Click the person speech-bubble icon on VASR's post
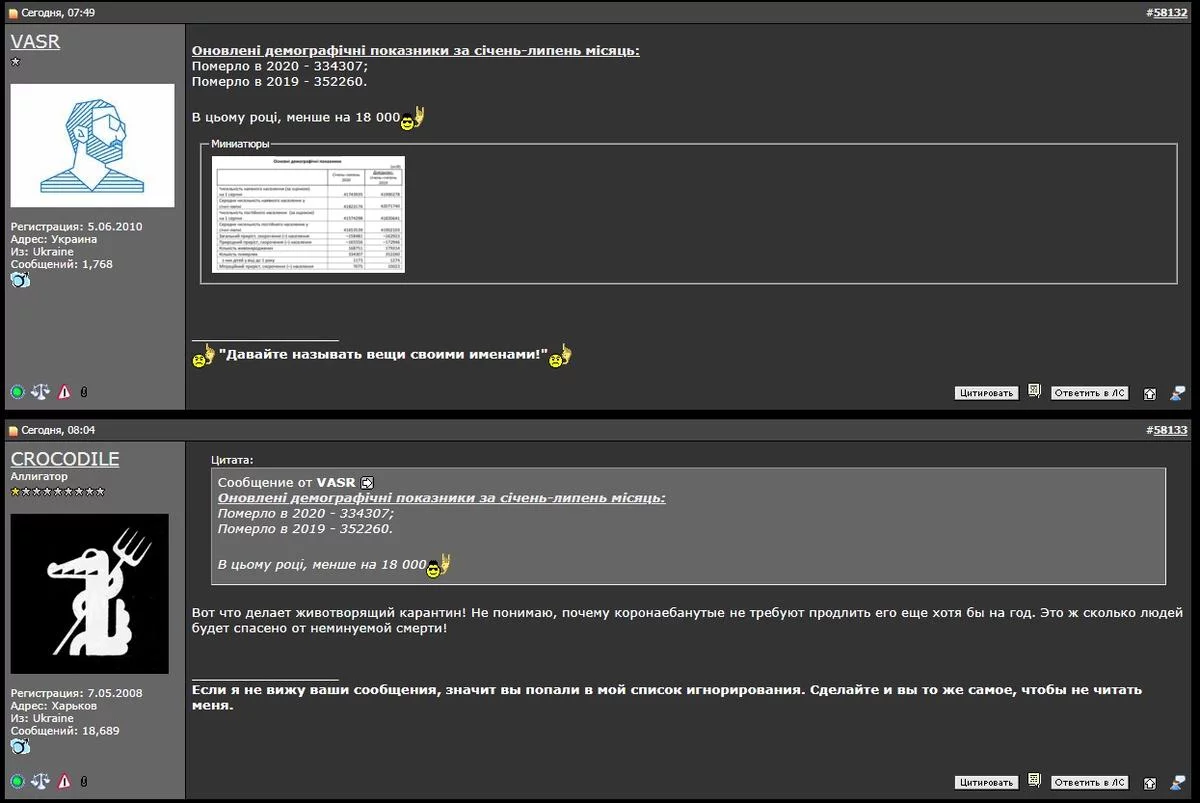The image size is (1200, 803). [x=1177, y=393]
